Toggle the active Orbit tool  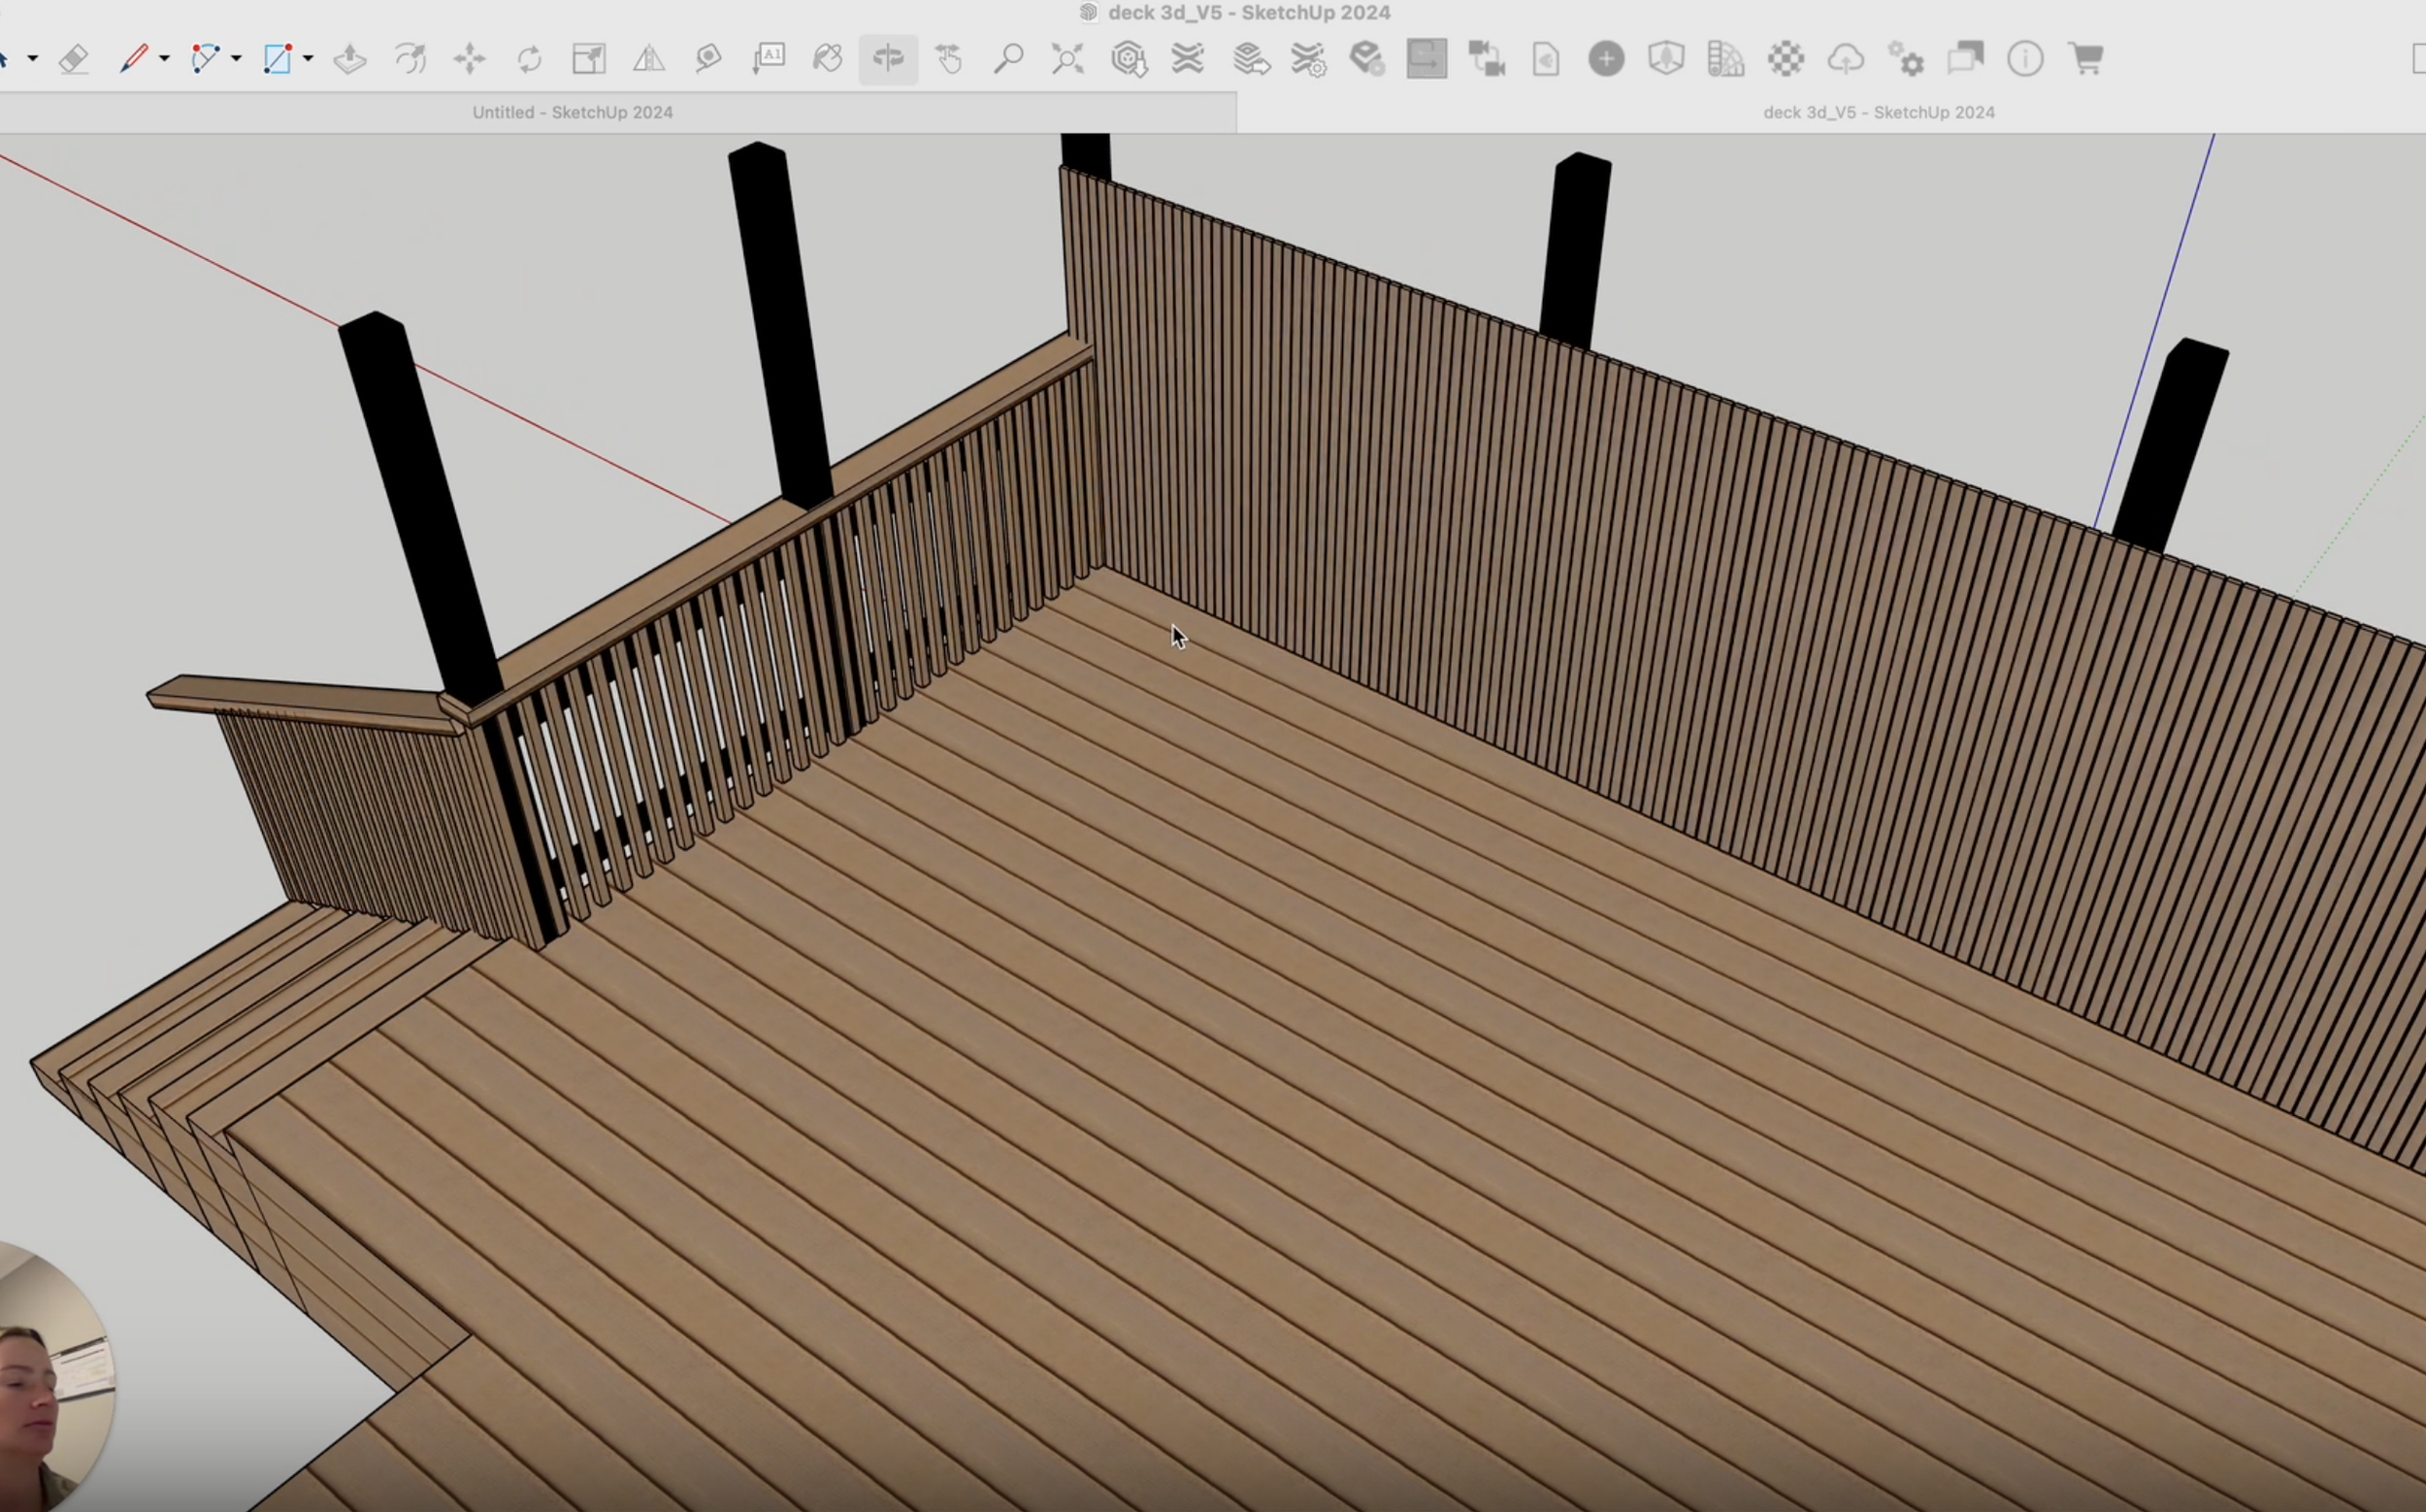click(x=888, y=59)
